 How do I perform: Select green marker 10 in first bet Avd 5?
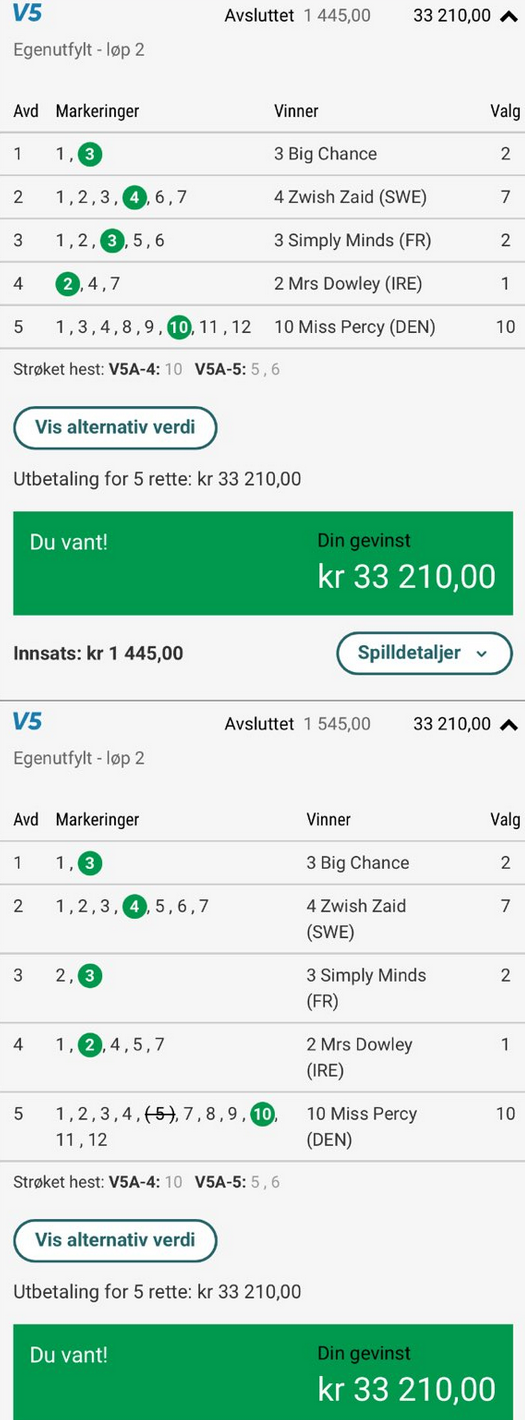pyautogui.click(x=179, y=327)
